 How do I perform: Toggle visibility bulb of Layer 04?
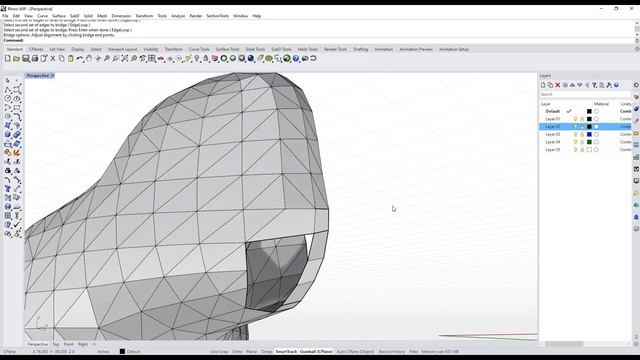click(x=575, y=142)
